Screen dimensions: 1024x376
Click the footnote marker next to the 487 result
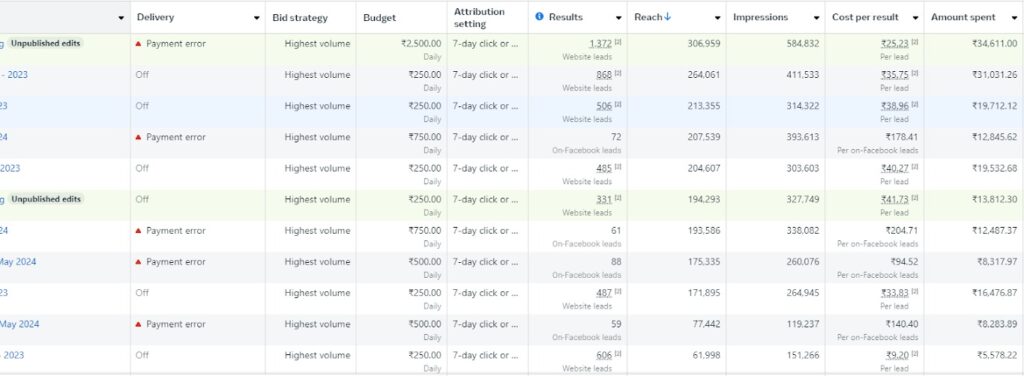click(618, 292)
